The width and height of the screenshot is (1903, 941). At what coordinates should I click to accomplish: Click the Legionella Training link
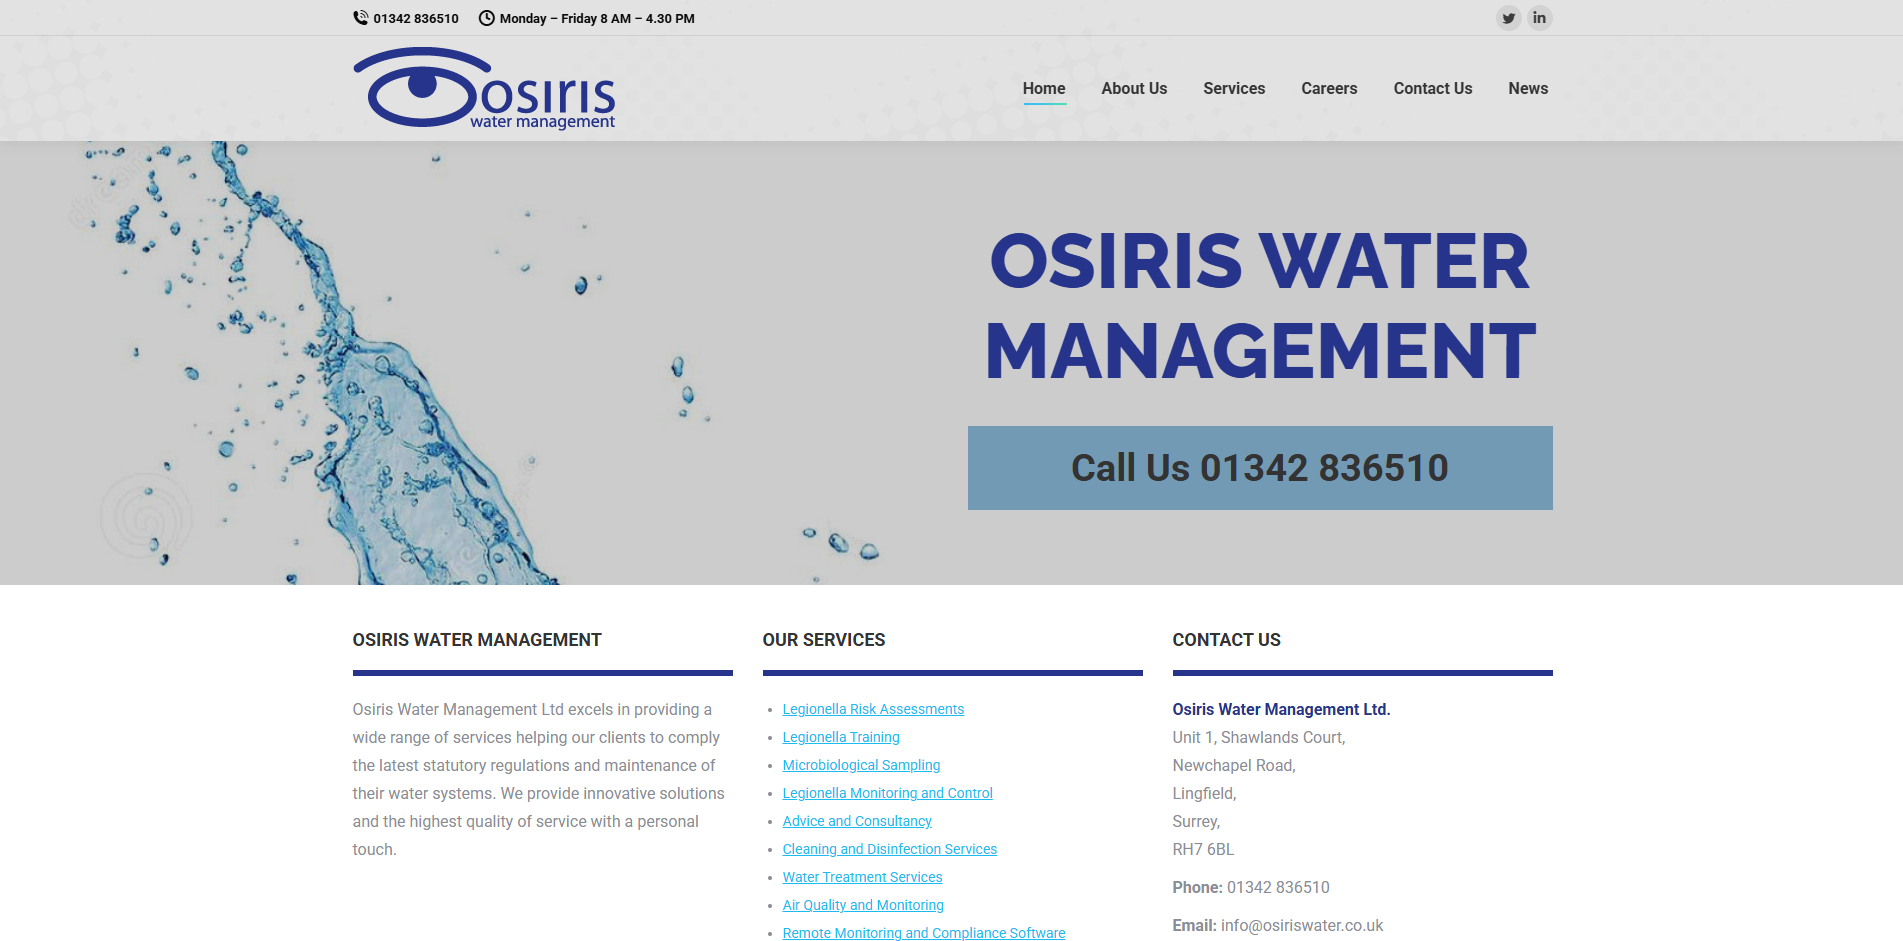[x=840, y=737]
